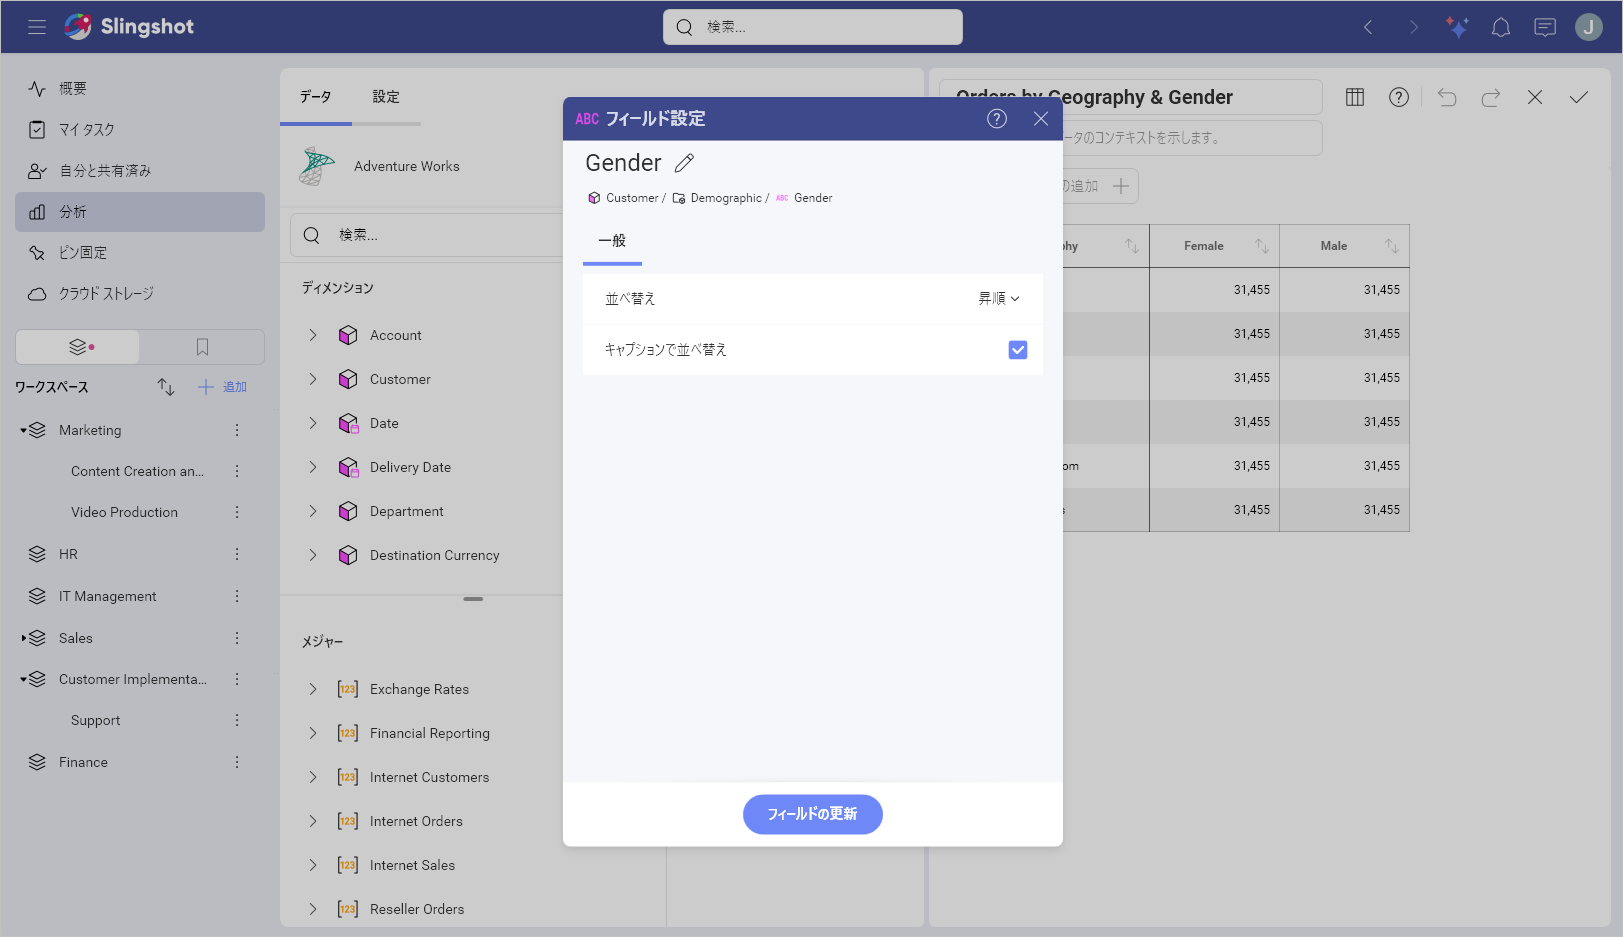Toggle sort by caption checkbox
The image size is (1623, 937).
coord(1018,350)
